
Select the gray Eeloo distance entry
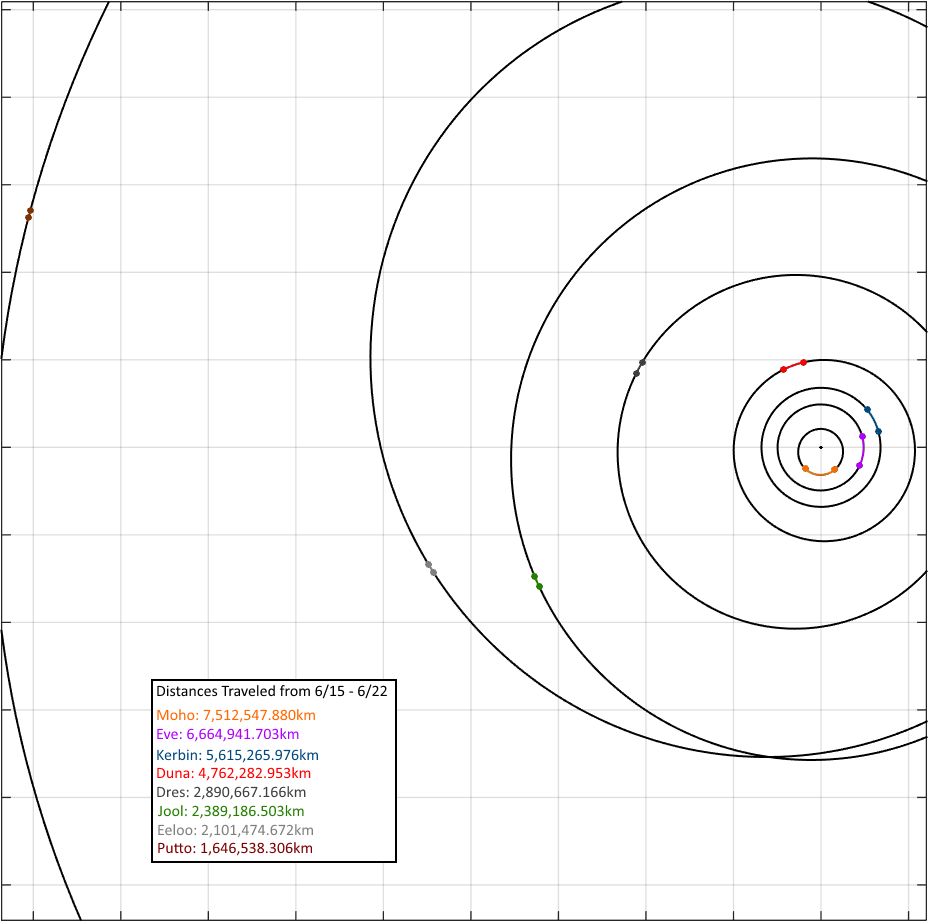236,830
